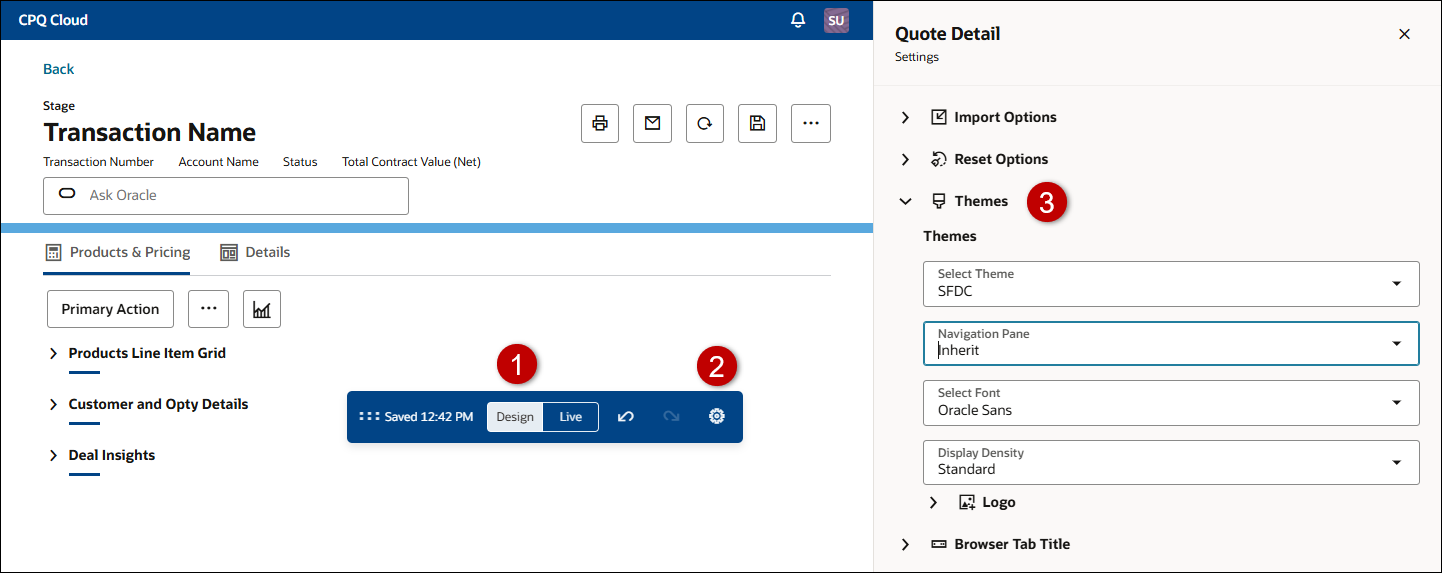Viewport: 1442px width, 573px height.
Task: Click the Ask Oracle oval icon
Action: [x=67, y=195]
